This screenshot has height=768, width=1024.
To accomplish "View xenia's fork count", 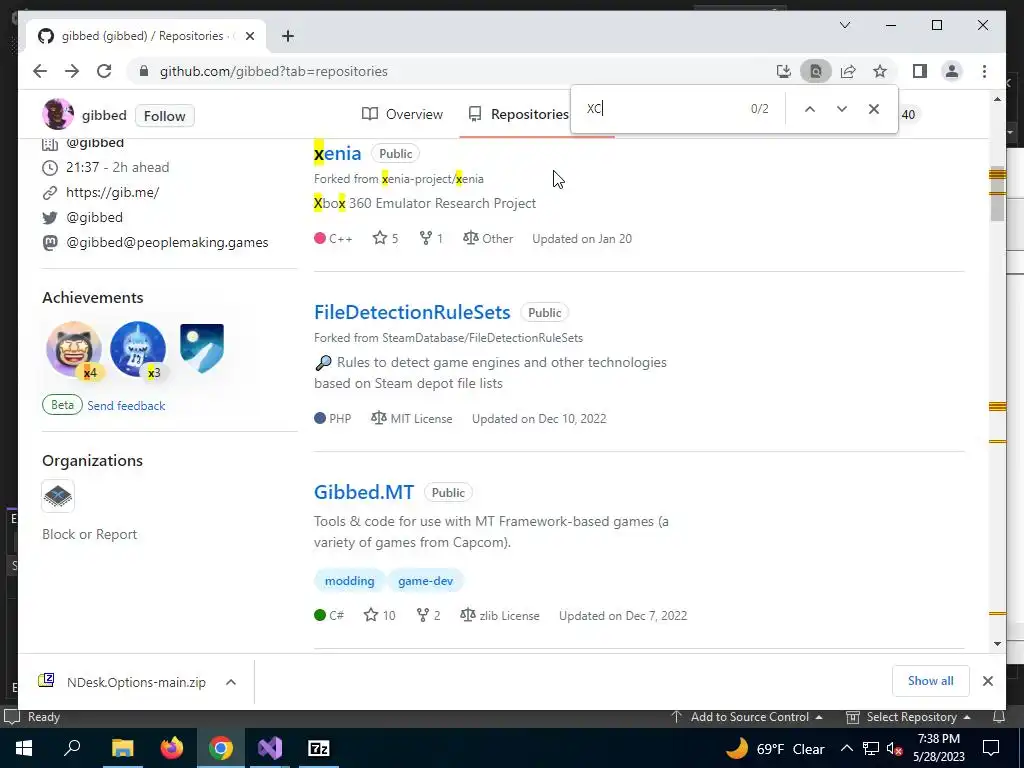I will click(431, 238).
